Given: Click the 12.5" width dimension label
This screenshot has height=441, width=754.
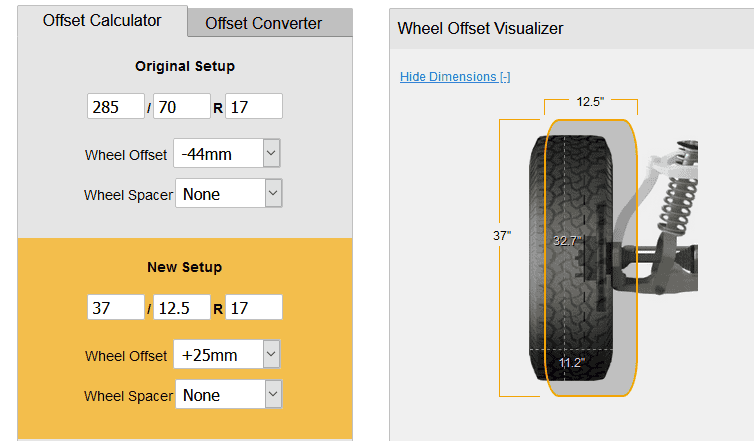Looking at the screenshot, I should [591, 102].
